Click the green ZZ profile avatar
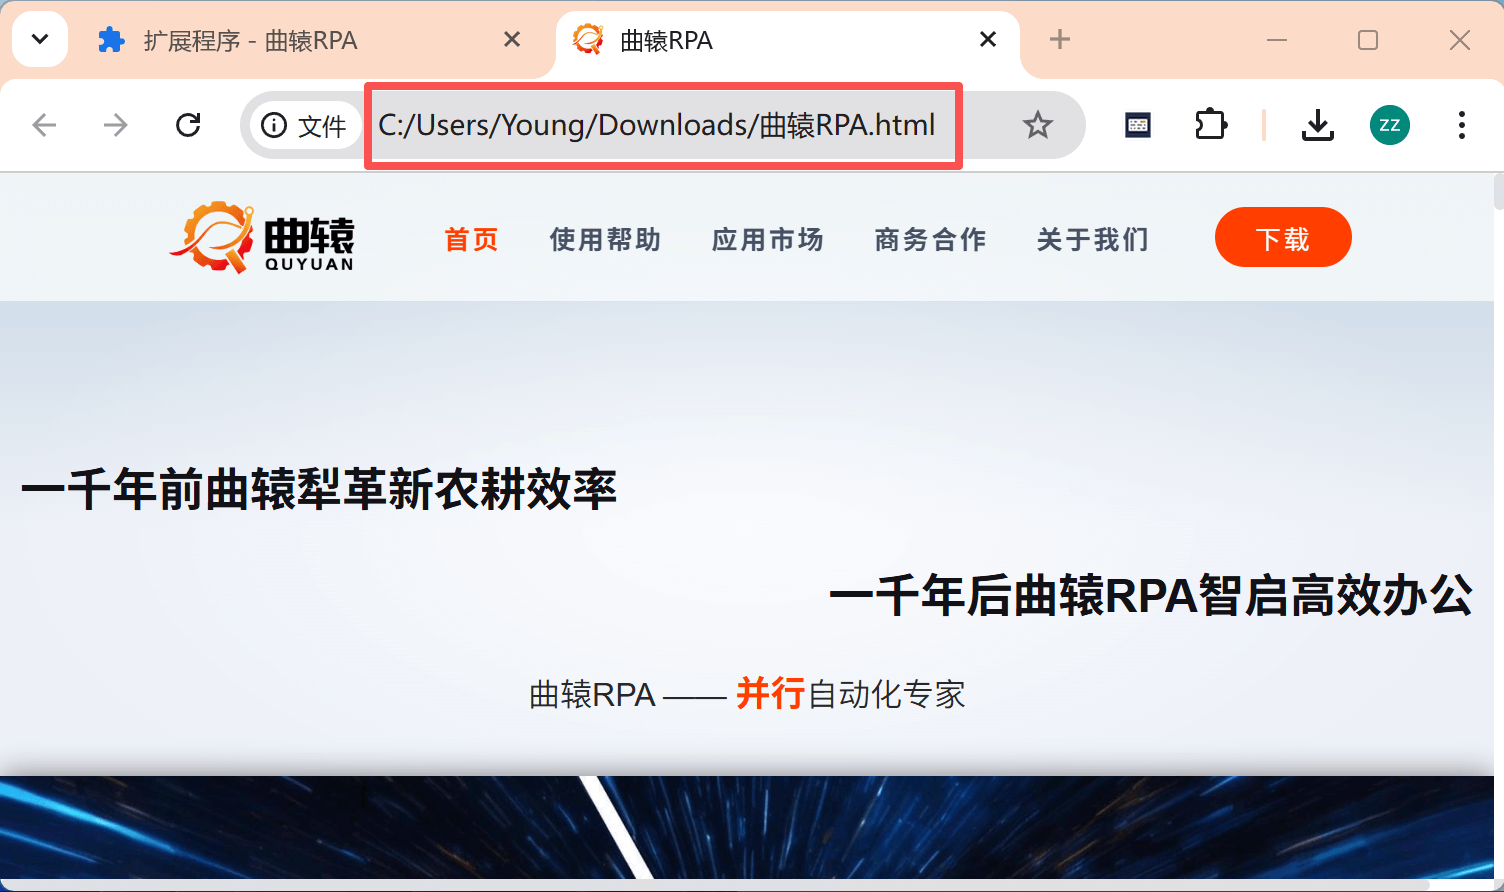 (1389, 125)
